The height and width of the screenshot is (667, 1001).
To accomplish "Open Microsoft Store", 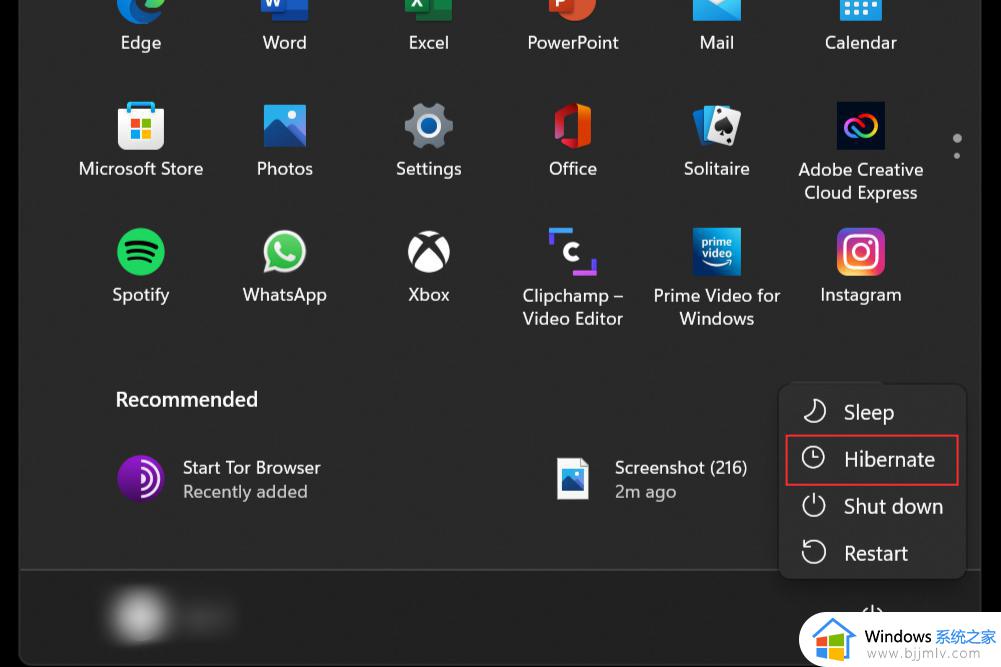I will click(140, 140).
